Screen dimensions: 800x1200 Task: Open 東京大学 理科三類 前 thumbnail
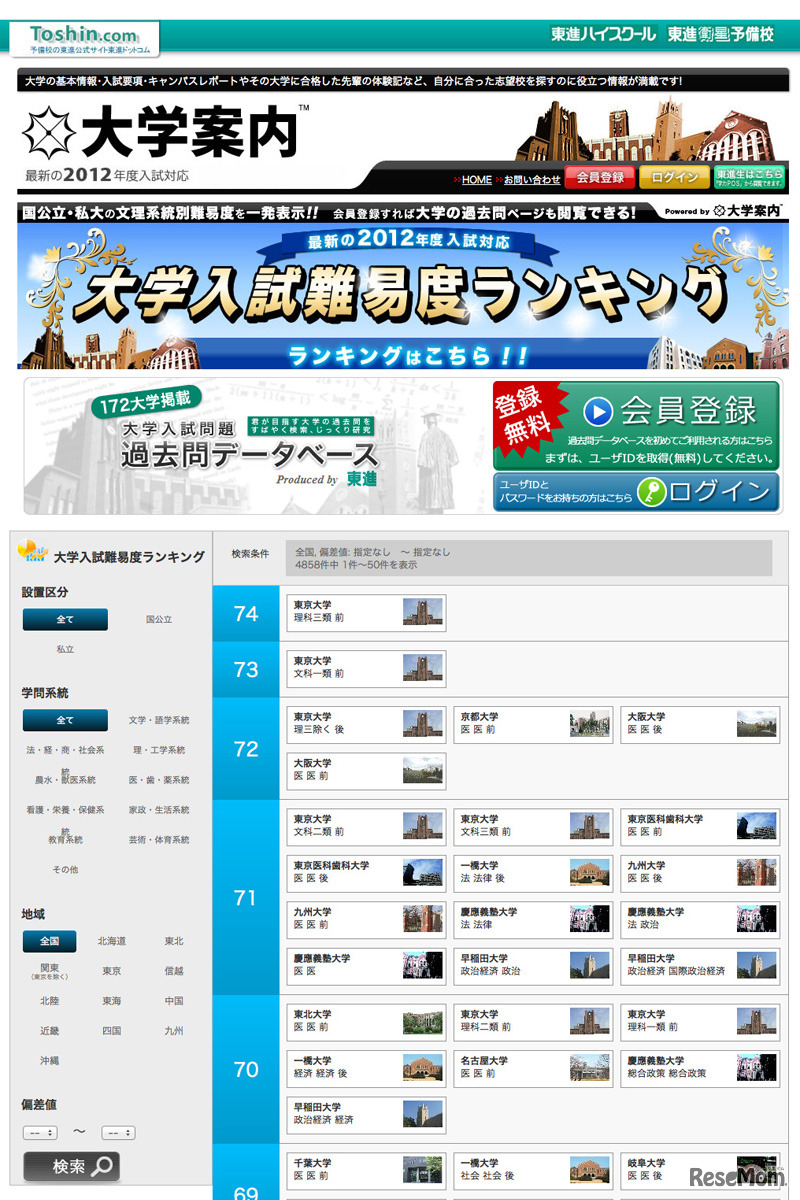pos(422,612)
